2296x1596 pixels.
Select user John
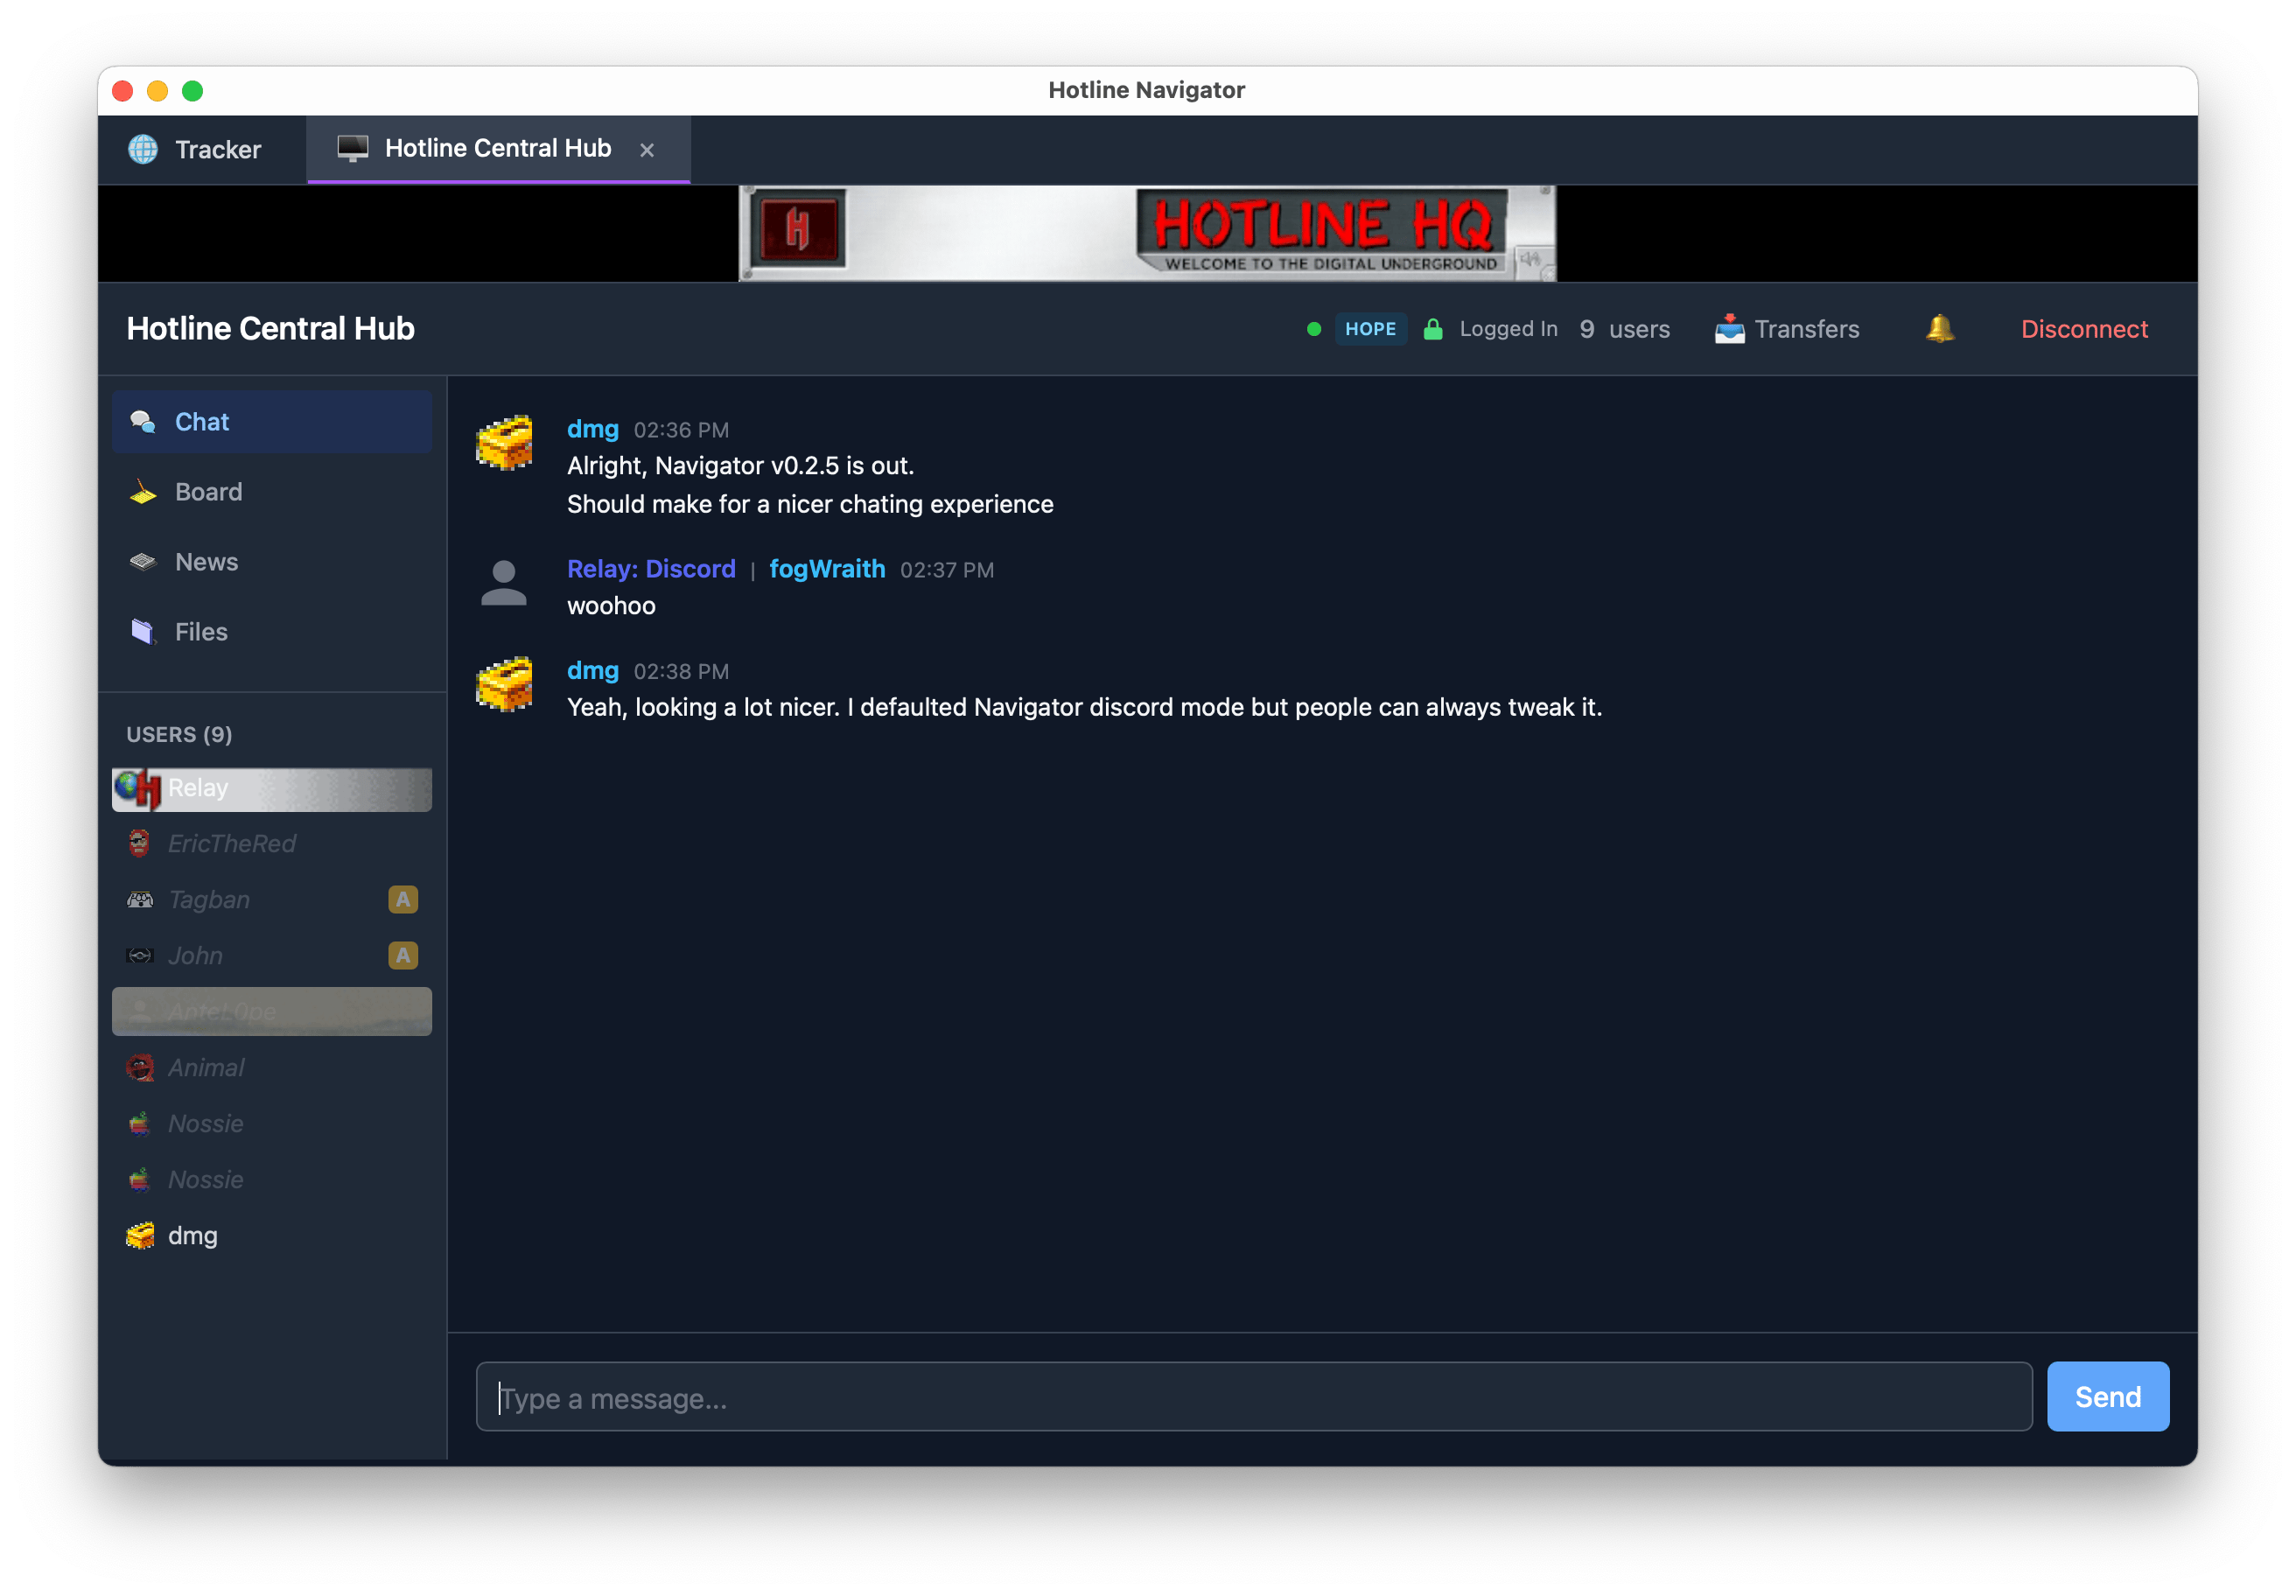[272, 956]
